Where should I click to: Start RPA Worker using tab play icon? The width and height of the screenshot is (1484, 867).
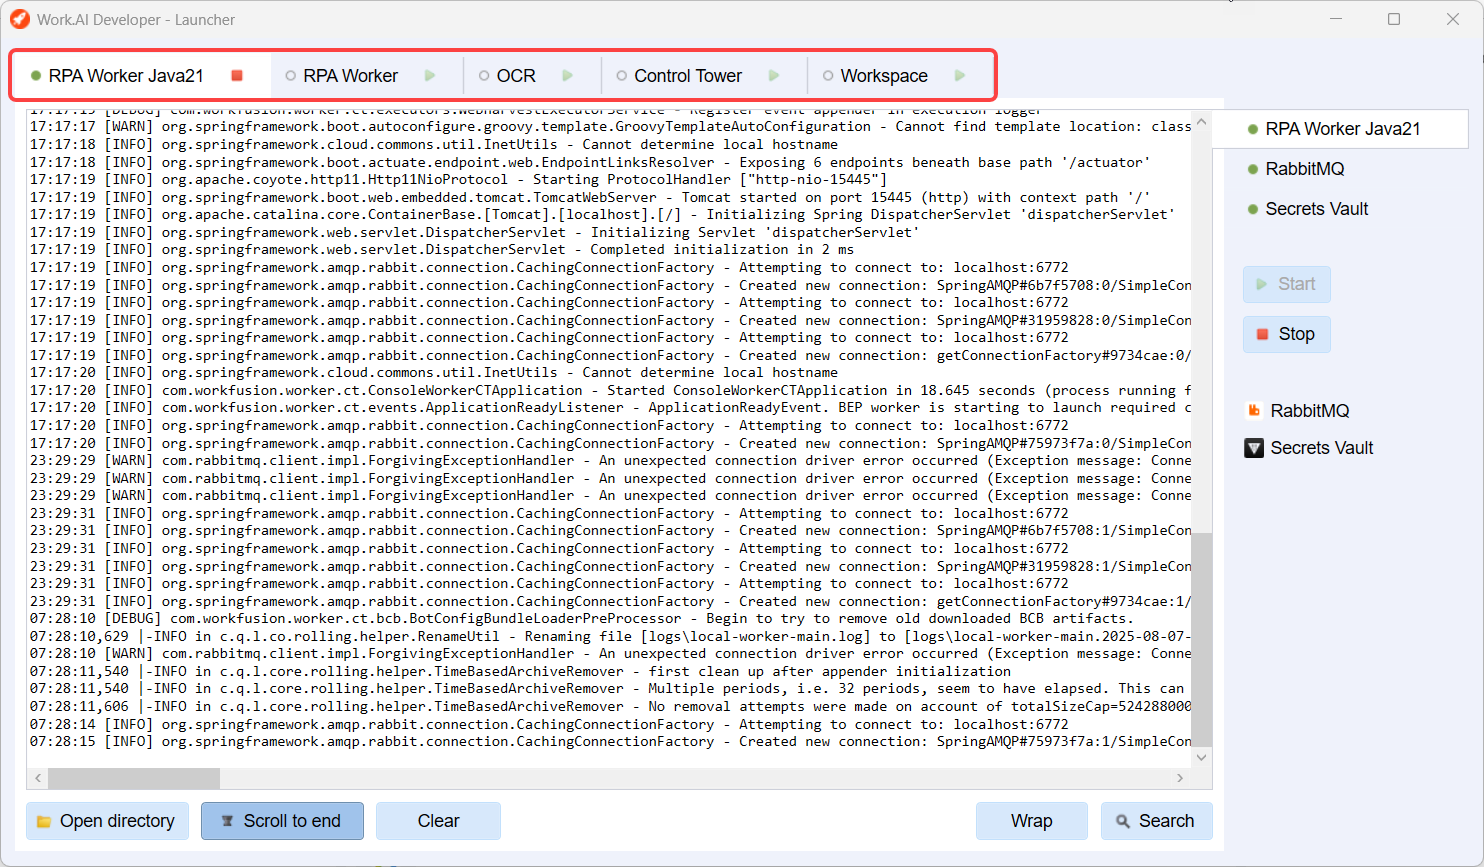coord(430,76)
